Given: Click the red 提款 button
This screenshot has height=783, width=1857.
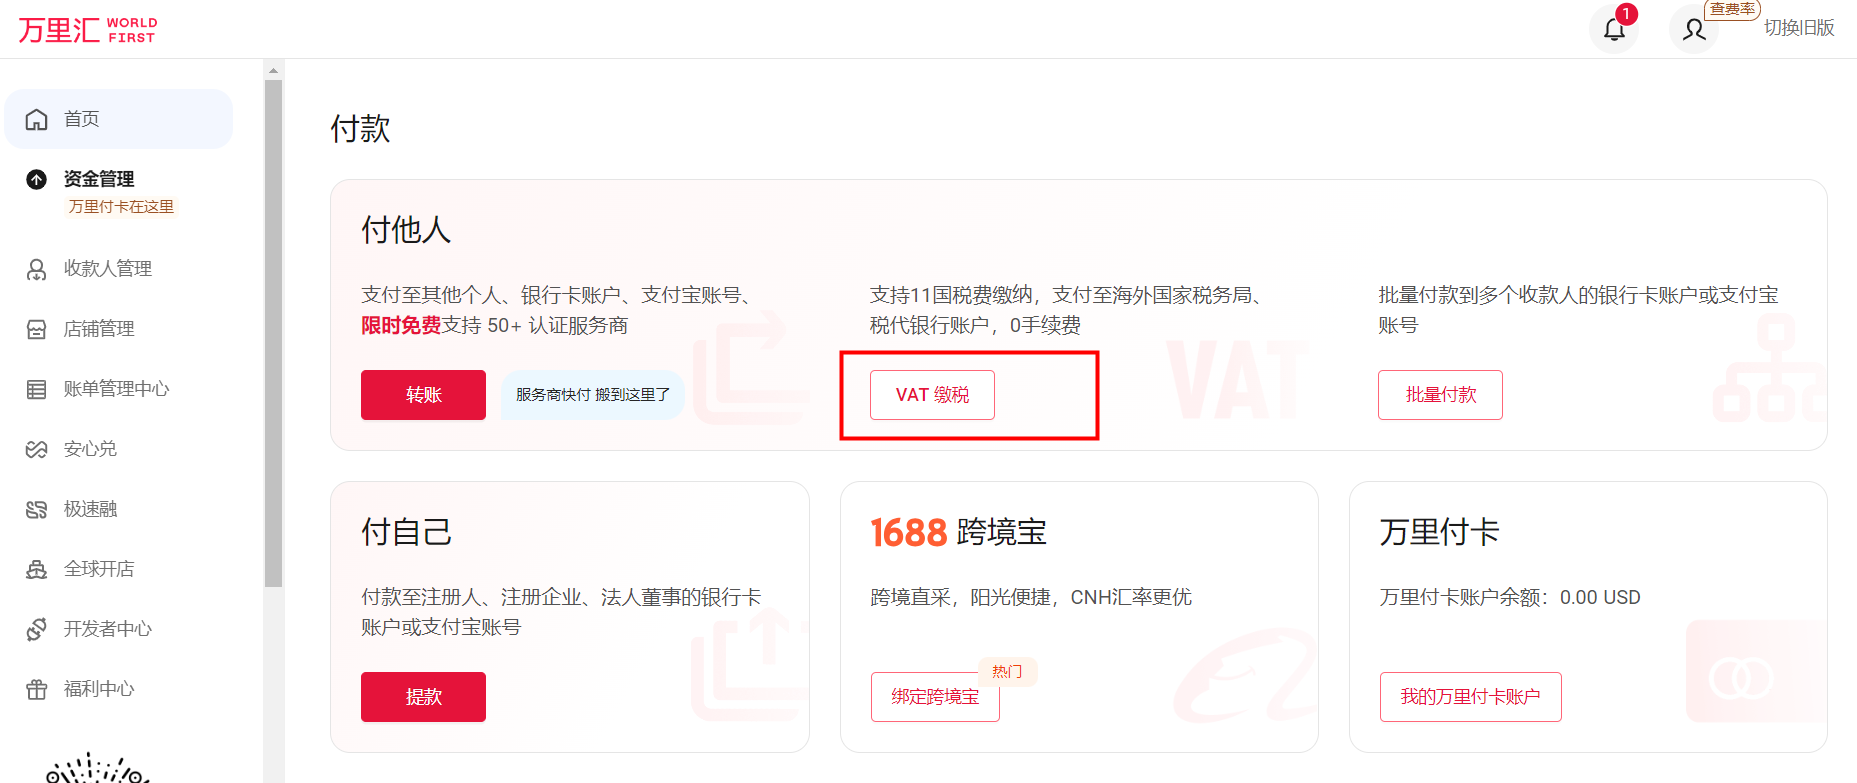Looking at the screenshot, I should pyautogui.click(x=423, y=697).
